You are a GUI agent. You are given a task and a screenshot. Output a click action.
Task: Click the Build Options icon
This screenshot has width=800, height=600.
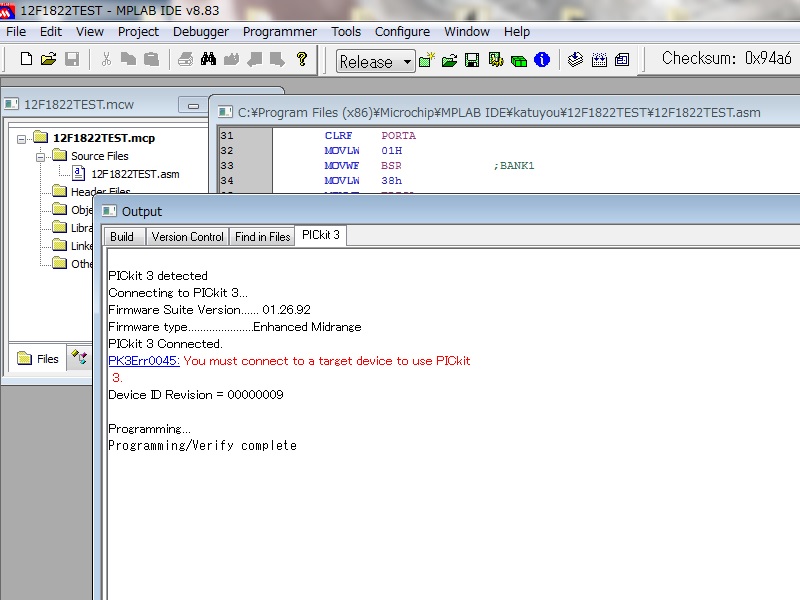[495, 61]
